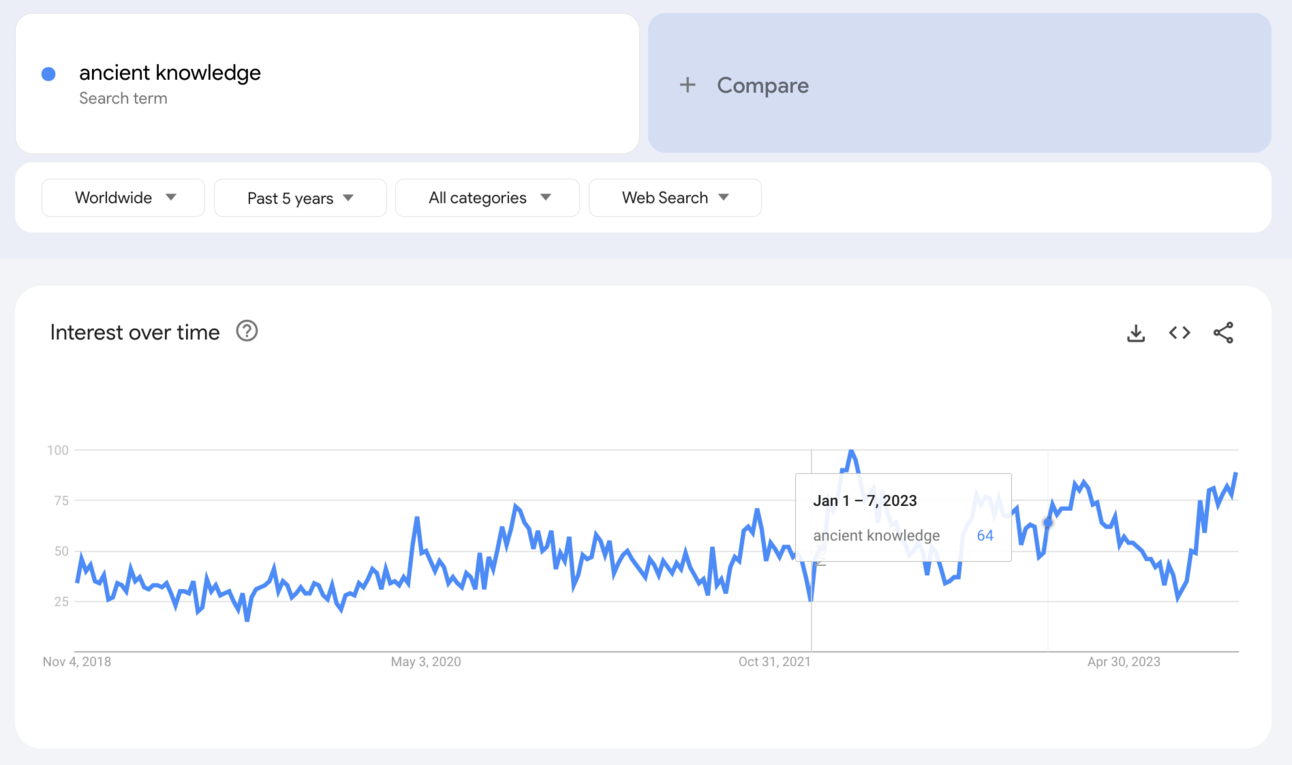This screenshot has height=765, width=1292.
Task: Click the embed code icon
Action: pos(1180,333)
